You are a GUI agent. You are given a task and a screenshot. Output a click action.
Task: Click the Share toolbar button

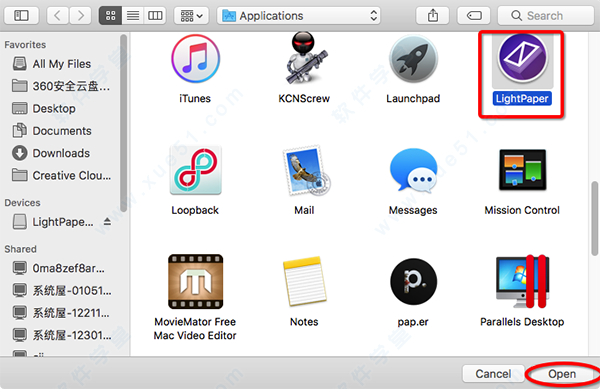(x=433, y=16)
